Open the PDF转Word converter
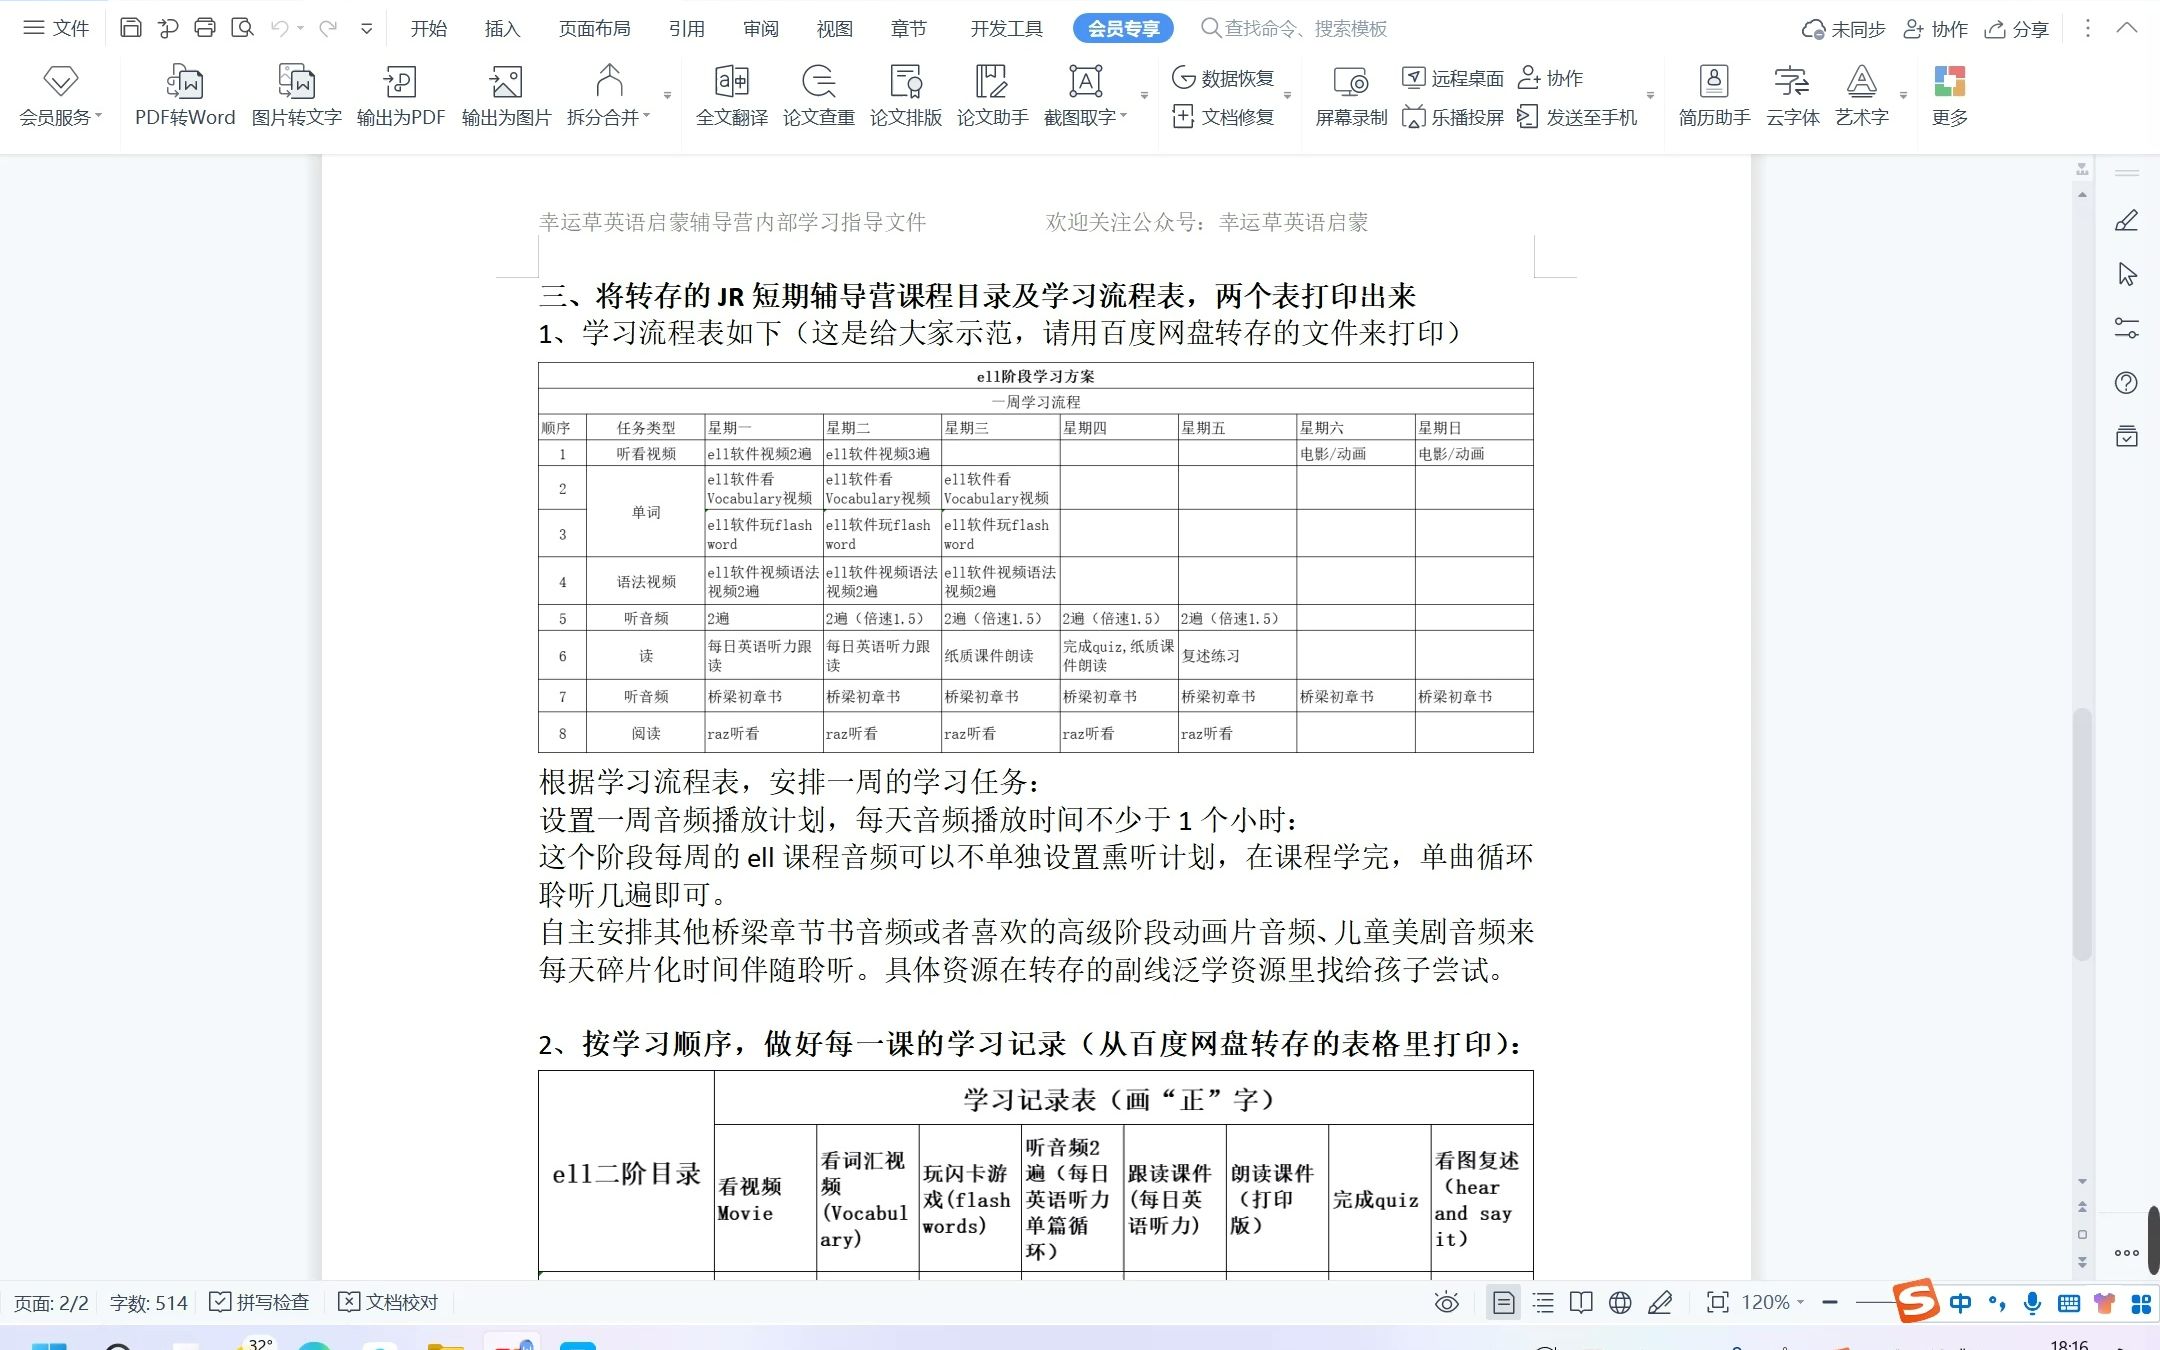2160x1350 pixels. point(185,96)
